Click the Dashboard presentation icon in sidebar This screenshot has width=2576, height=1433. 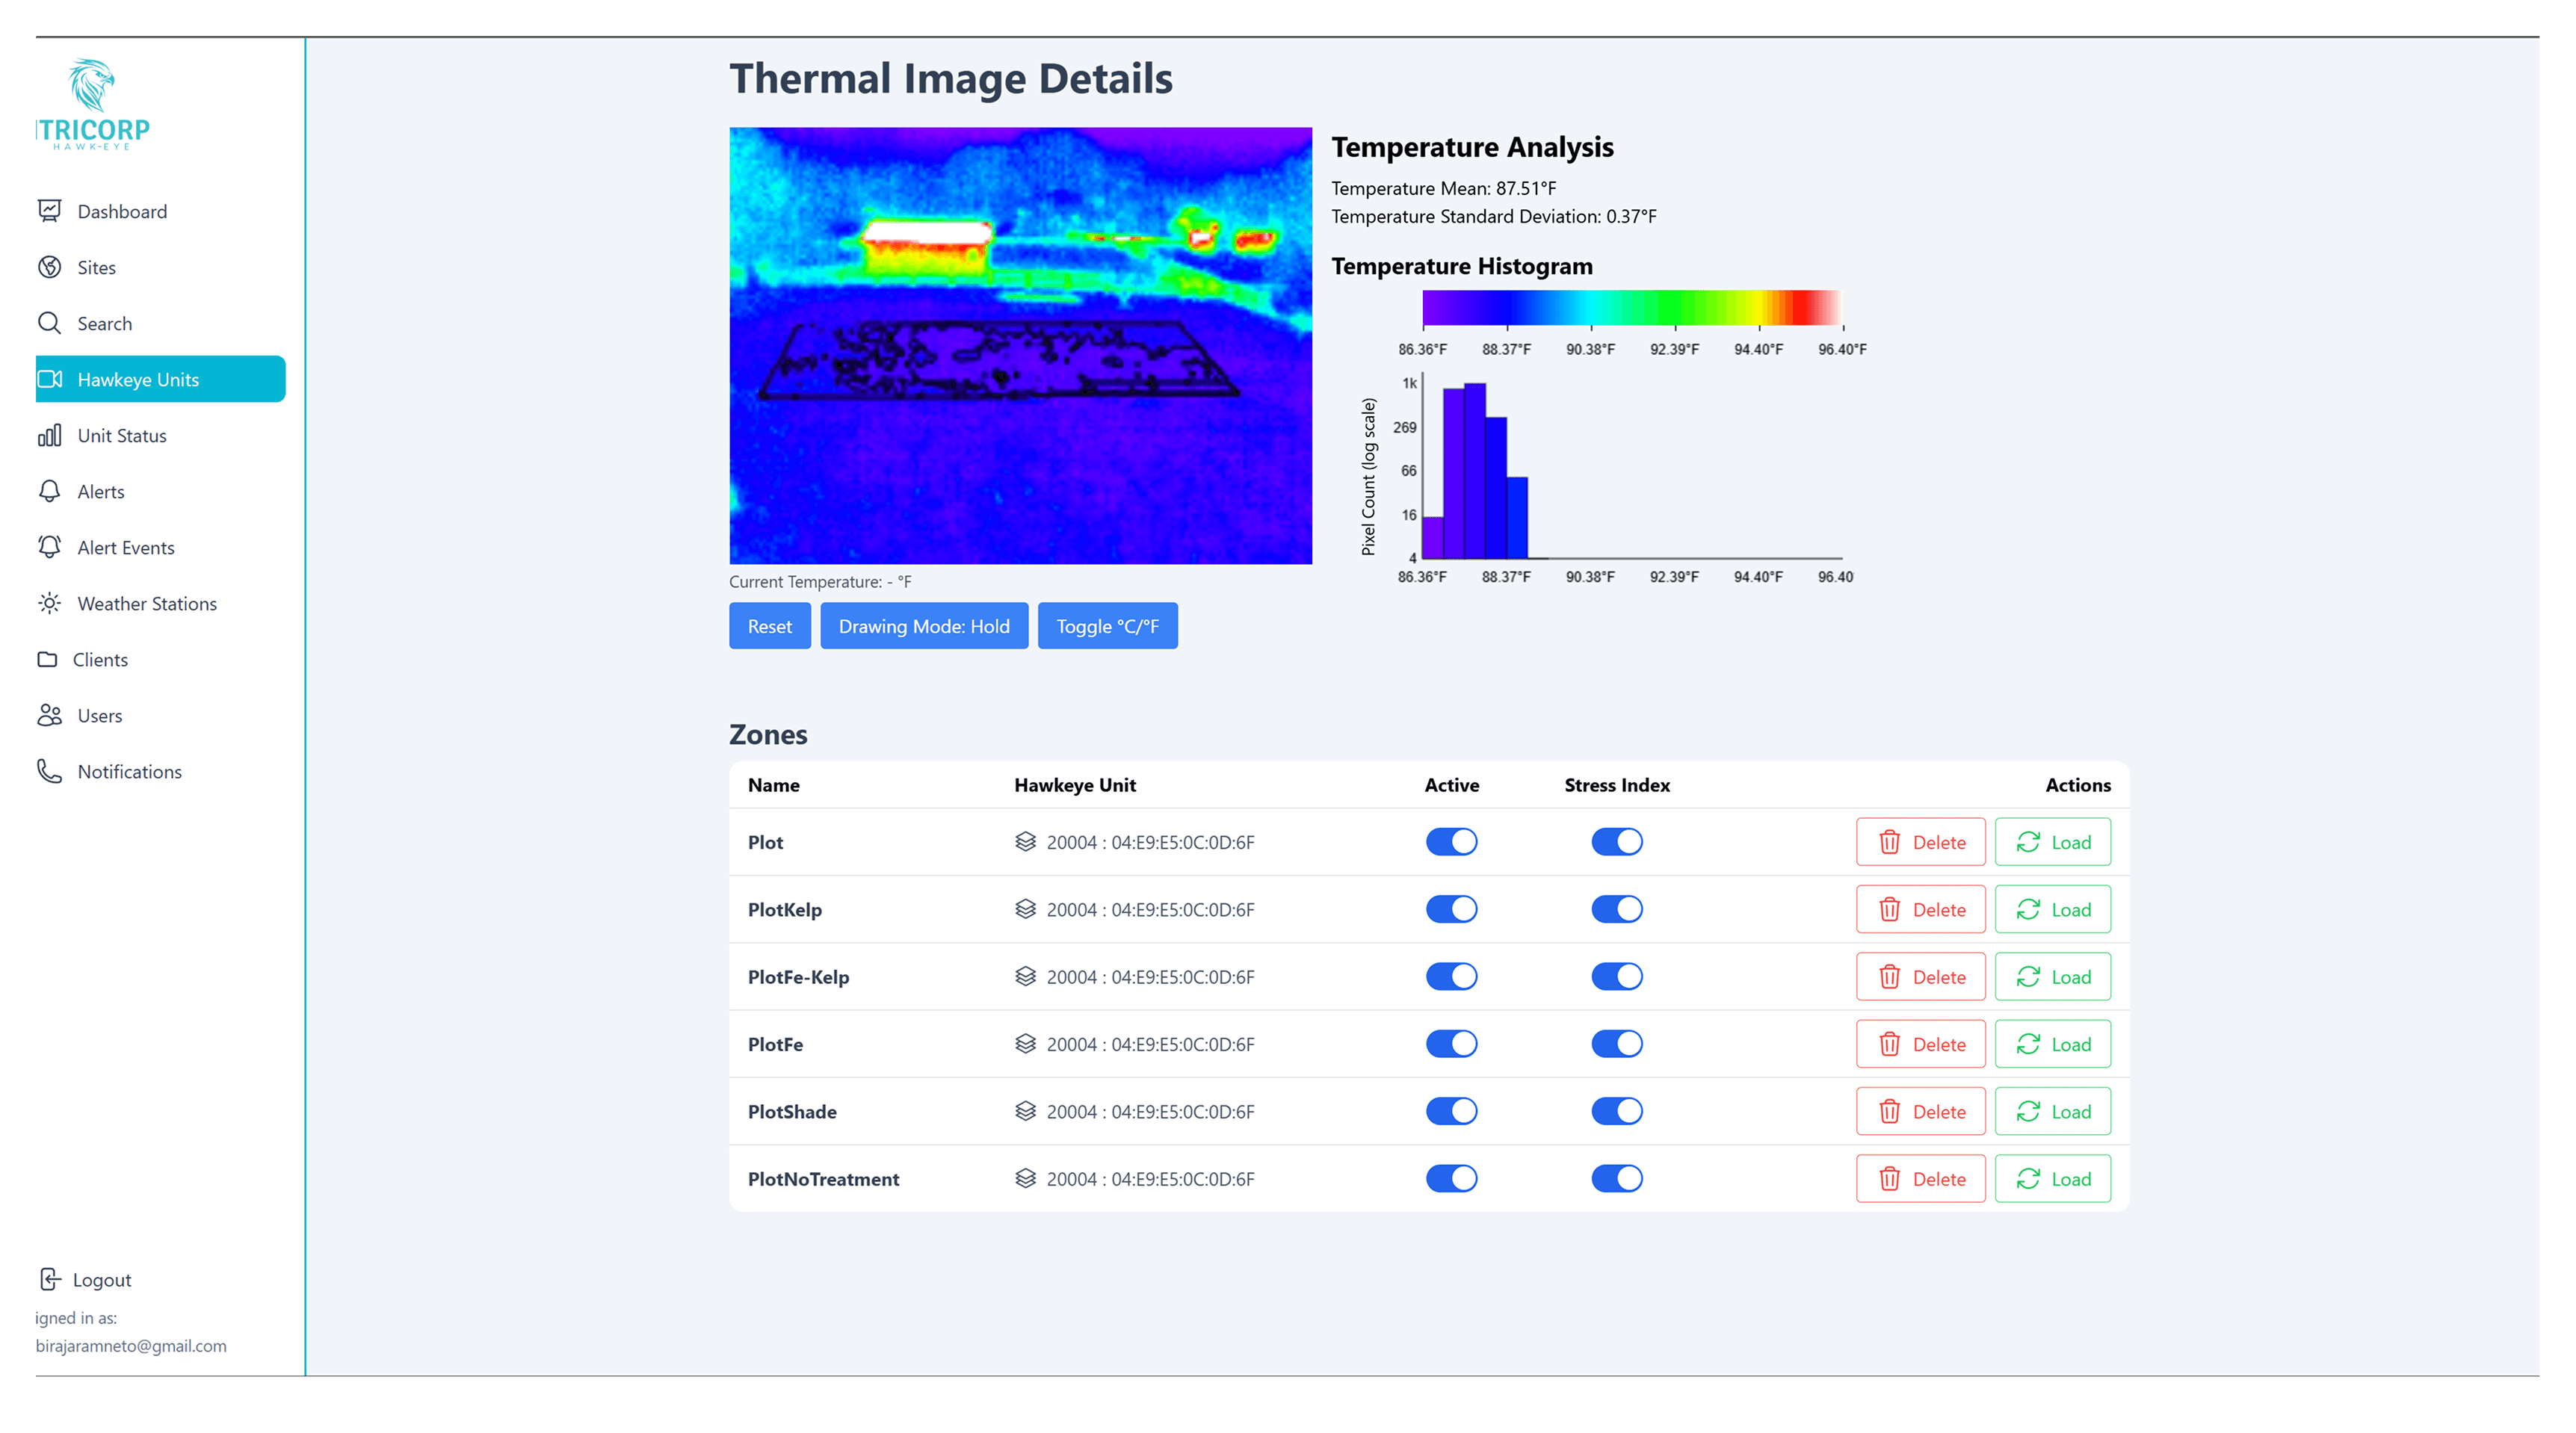tap(49, 211)
